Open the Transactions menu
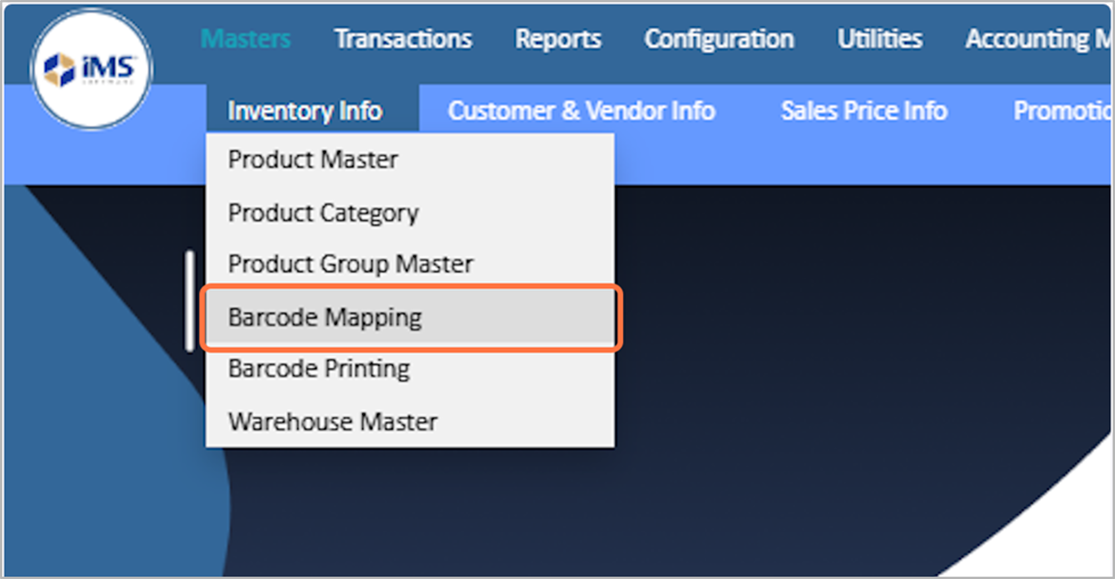The width and height of the screenshot is (1115, 579). pyautogui.click(x=403, y=39)
